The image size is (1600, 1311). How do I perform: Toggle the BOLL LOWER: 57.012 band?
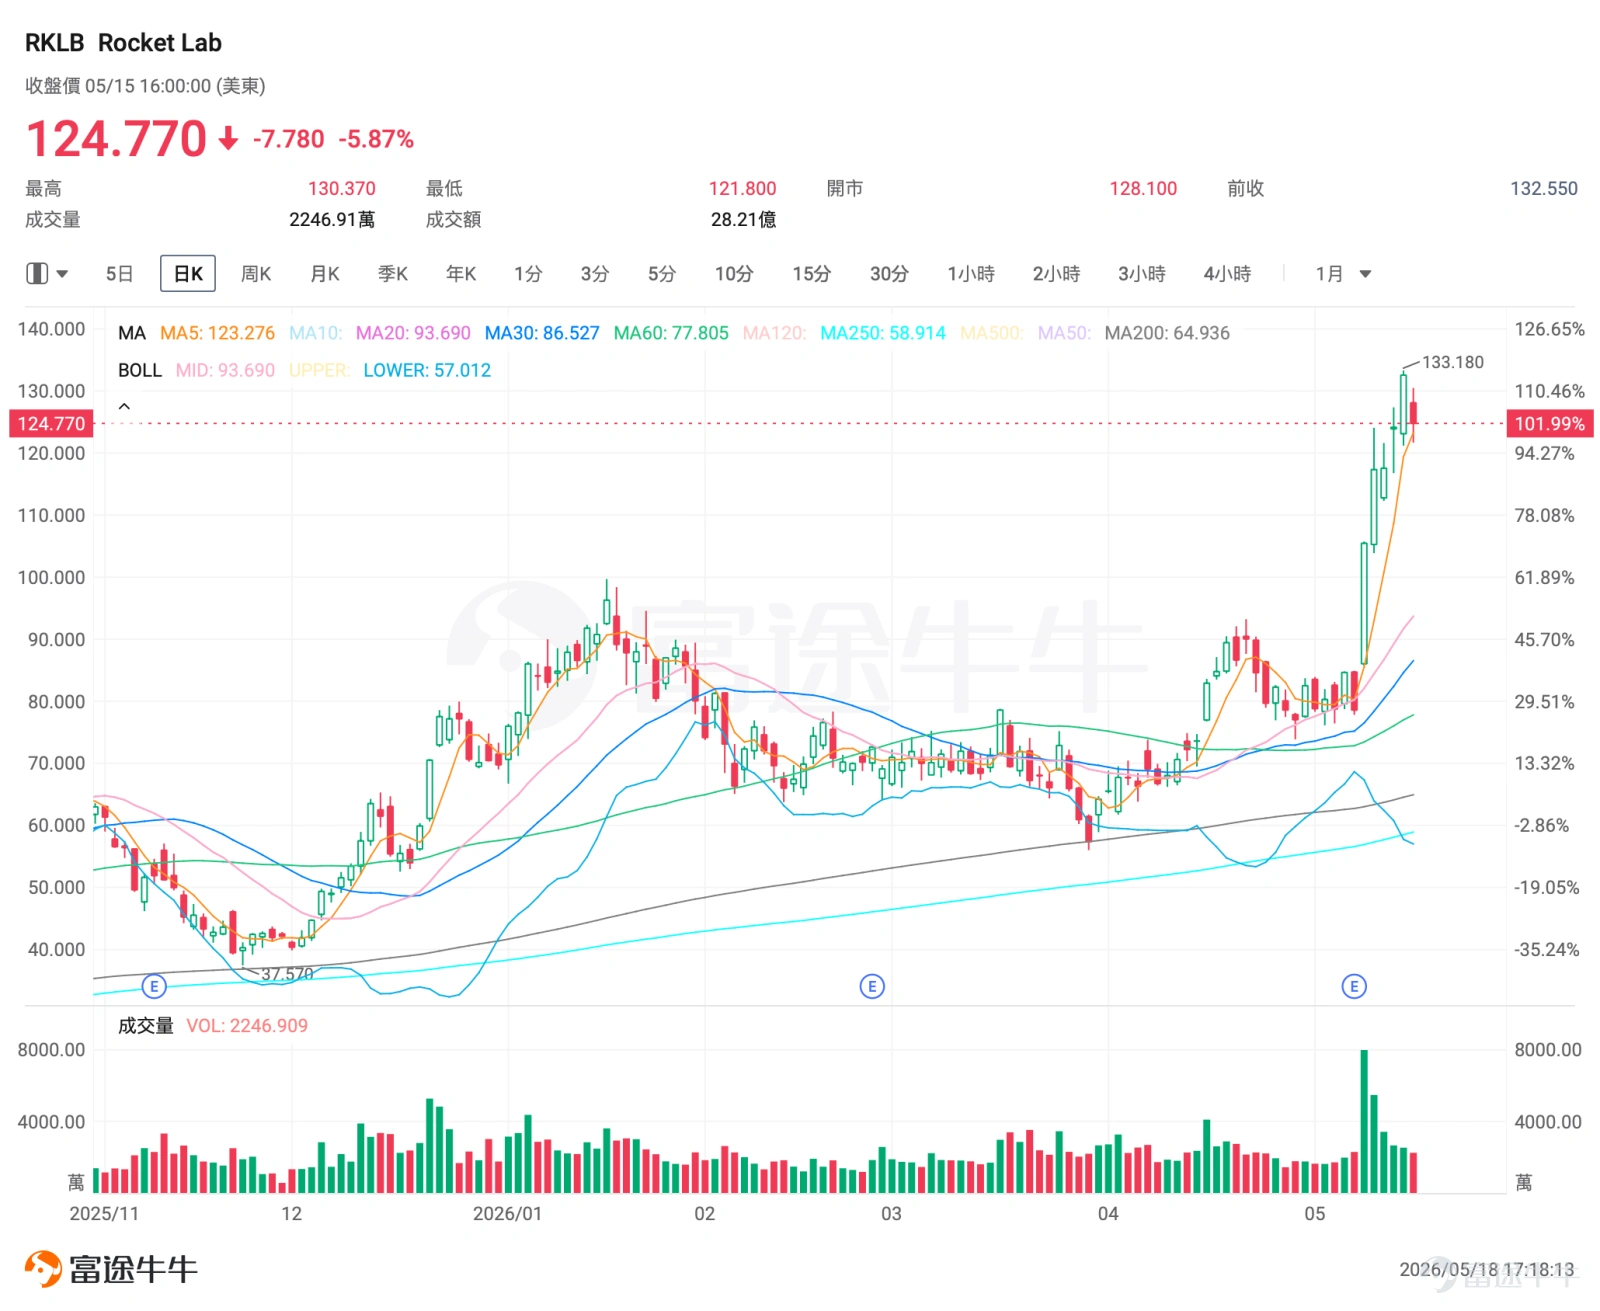point(427,370)
